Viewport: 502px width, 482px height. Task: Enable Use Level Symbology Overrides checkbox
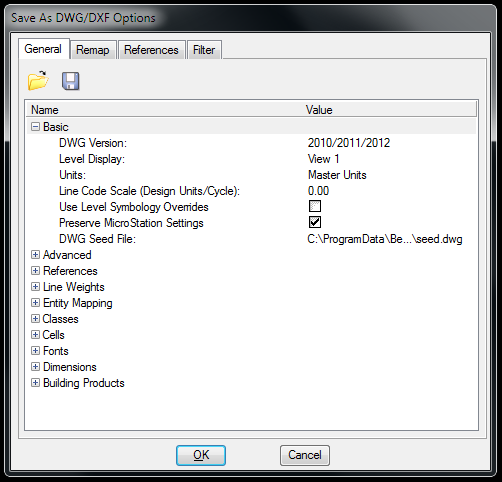315,206
